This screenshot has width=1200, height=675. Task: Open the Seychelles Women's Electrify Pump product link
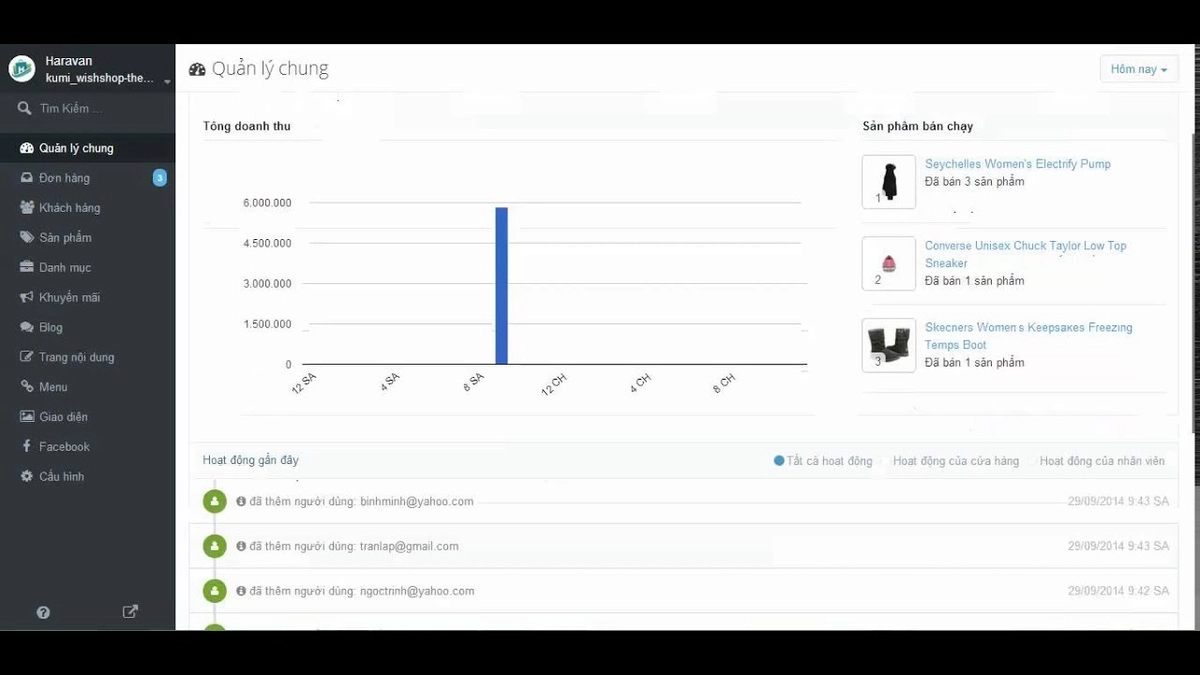(1018, 163)
